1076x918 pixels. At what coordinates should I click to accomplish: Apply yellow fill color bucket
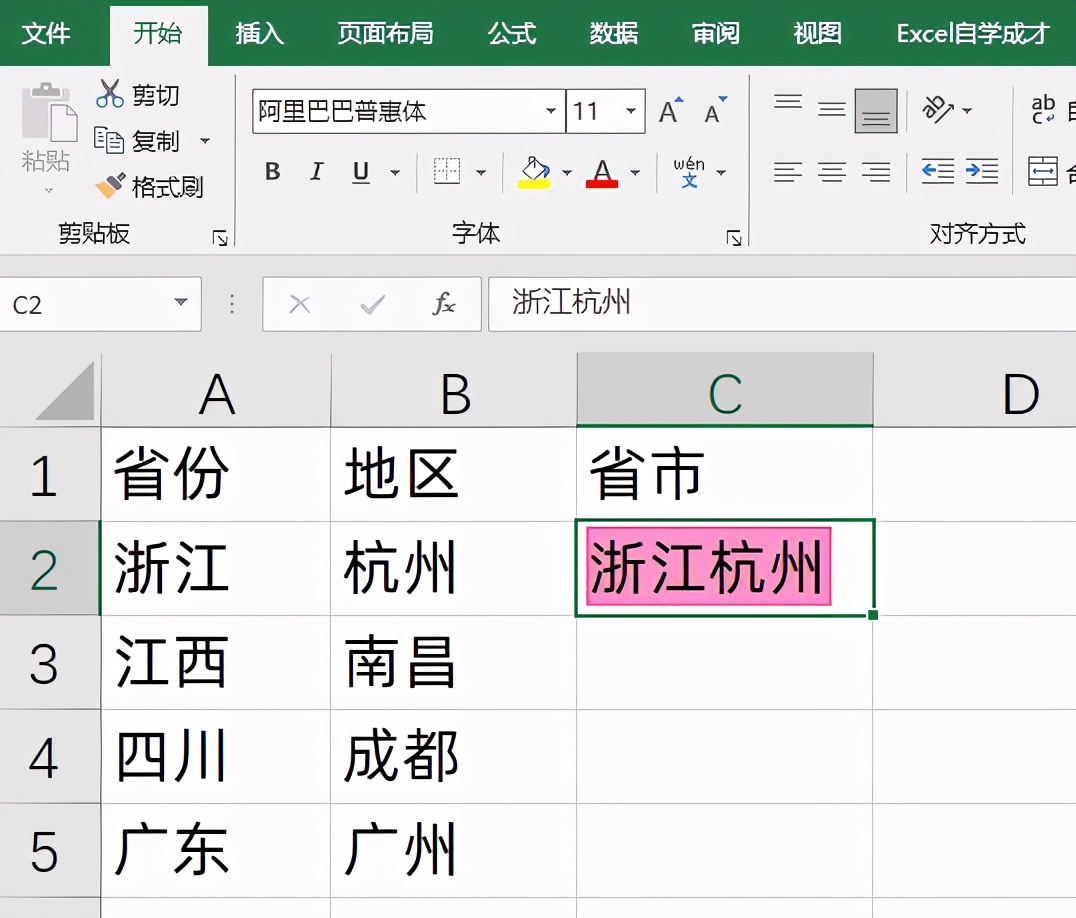[535, 172]
